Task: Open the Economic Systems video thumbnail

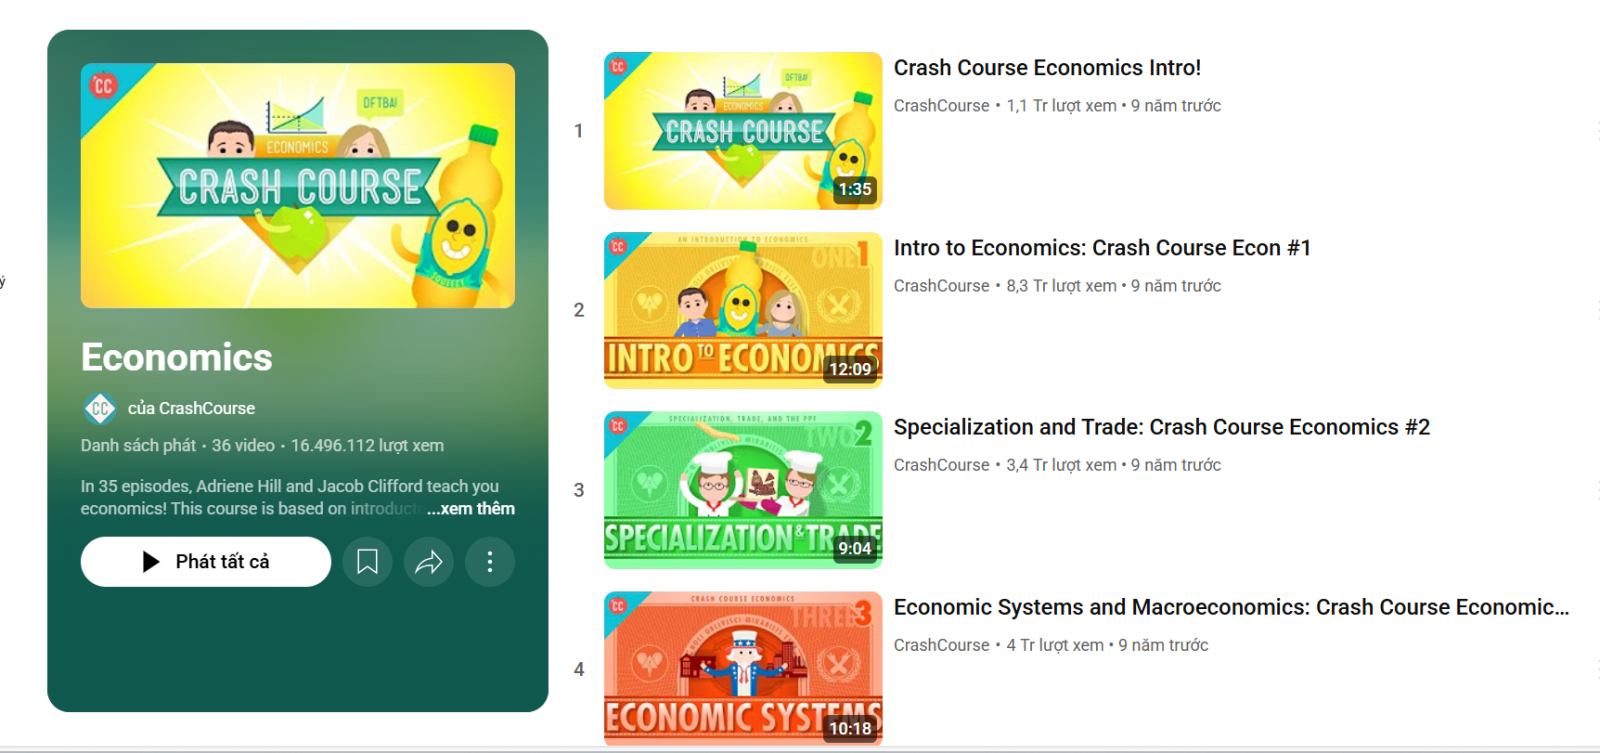Action: coord(743,668)
